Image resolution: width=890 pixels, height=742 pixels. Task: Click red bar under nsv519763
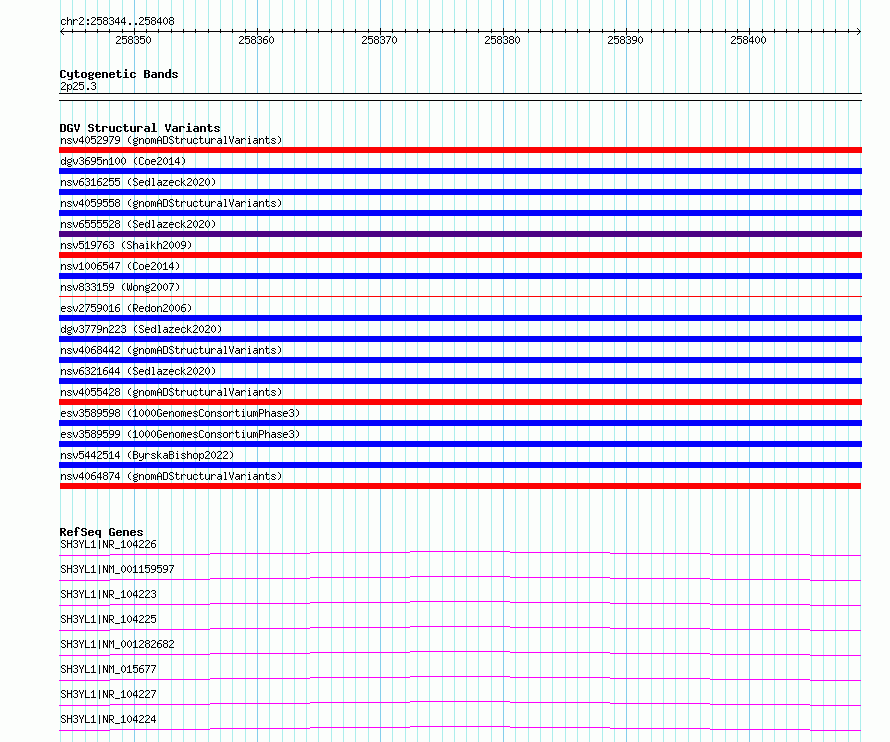(x=460, y=255)
